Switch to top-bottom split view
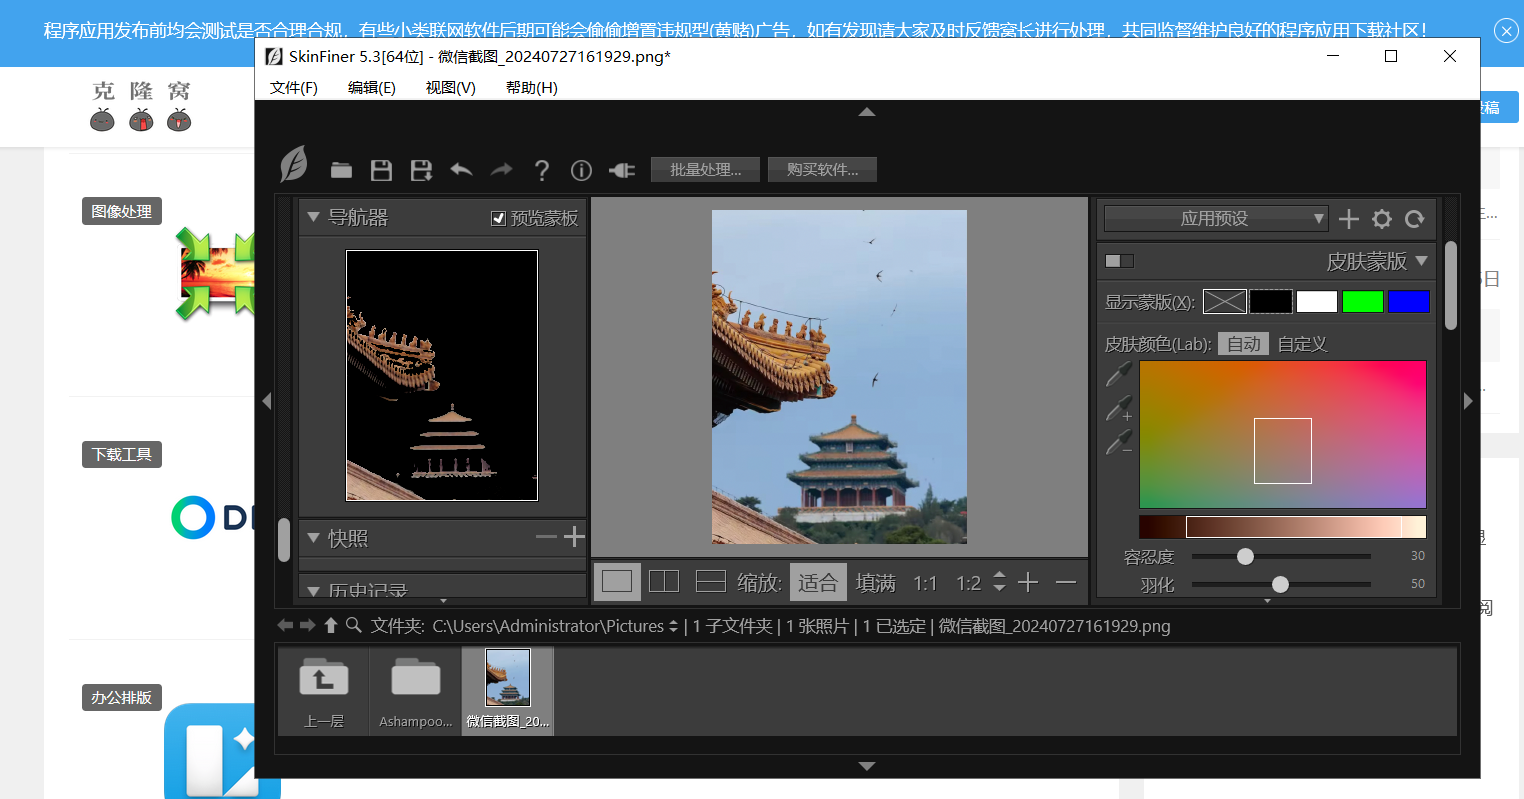Image resolution: width=1524 pixels, height=799 pixels. pos(710,581)
